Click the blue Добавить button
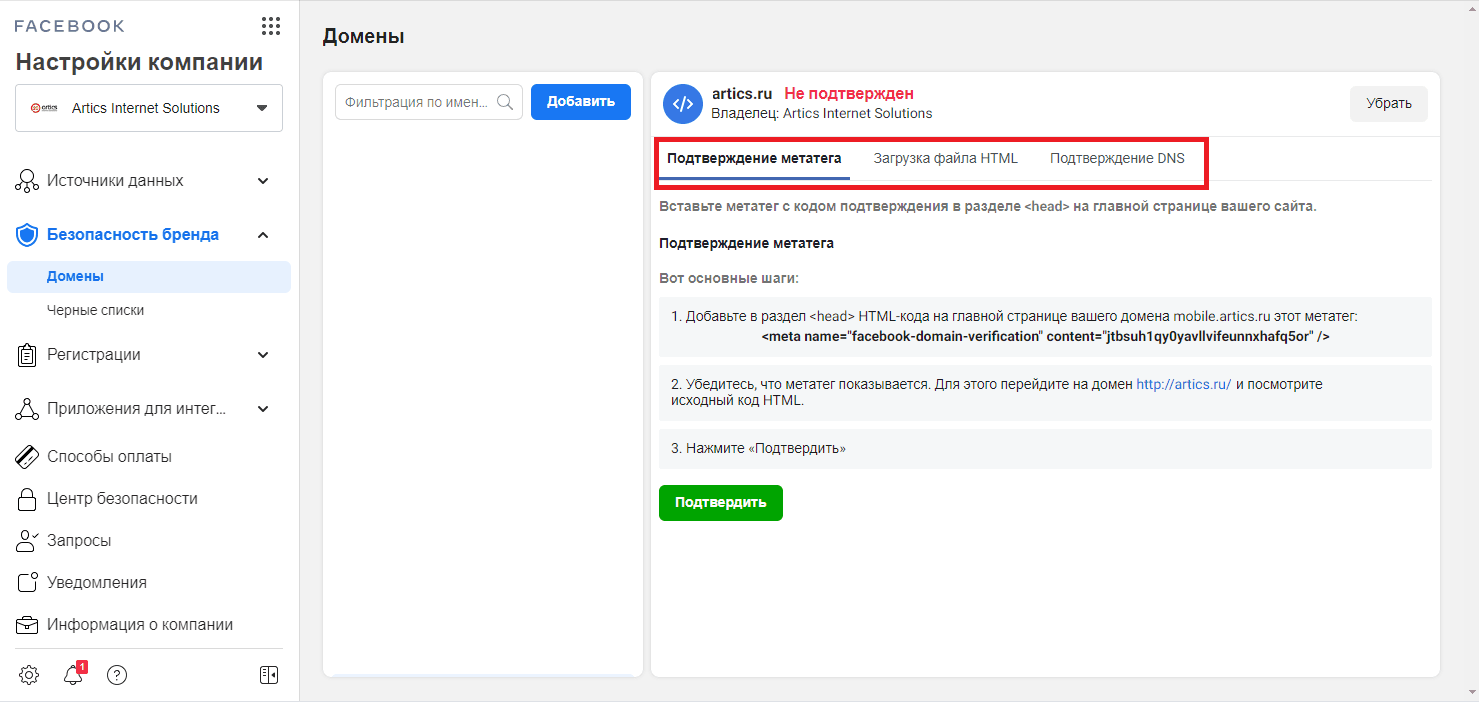Screen dimensions: 1479x702 (581, 102)
